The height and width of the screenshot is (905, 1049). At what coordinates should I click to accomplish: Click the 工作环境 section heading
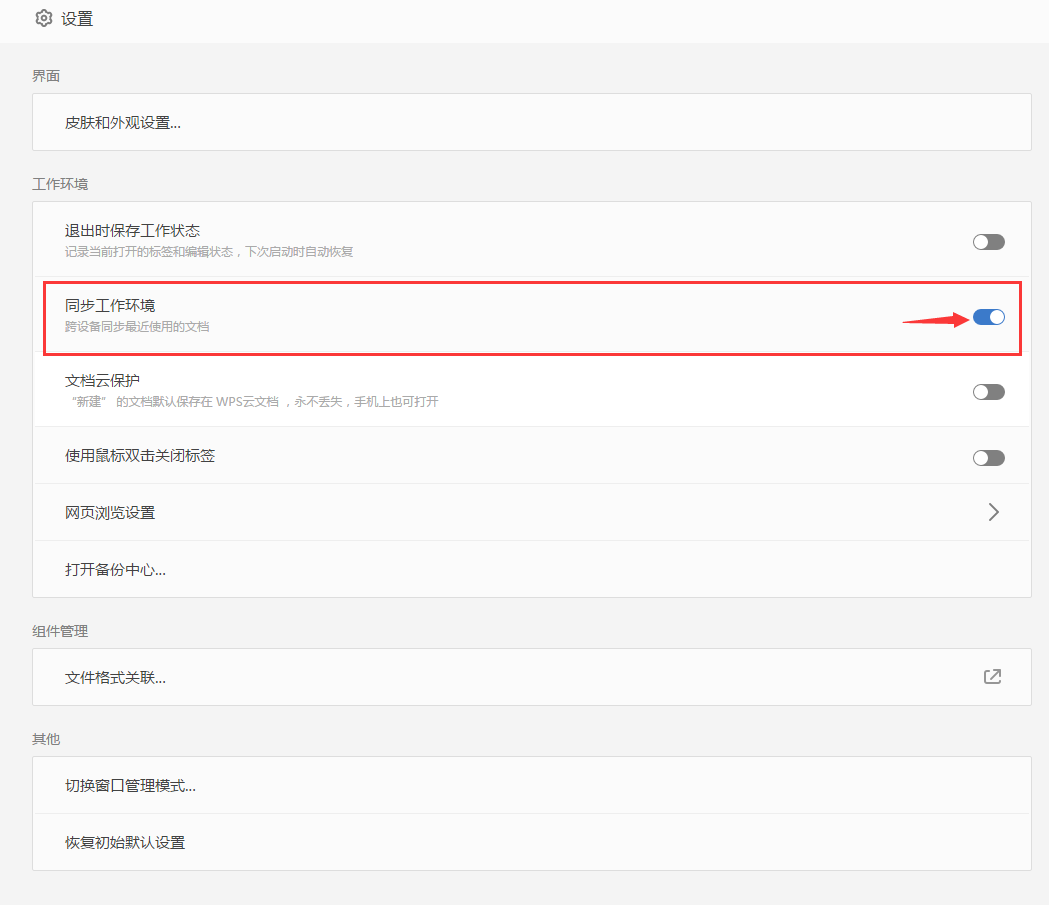(60, 184)
